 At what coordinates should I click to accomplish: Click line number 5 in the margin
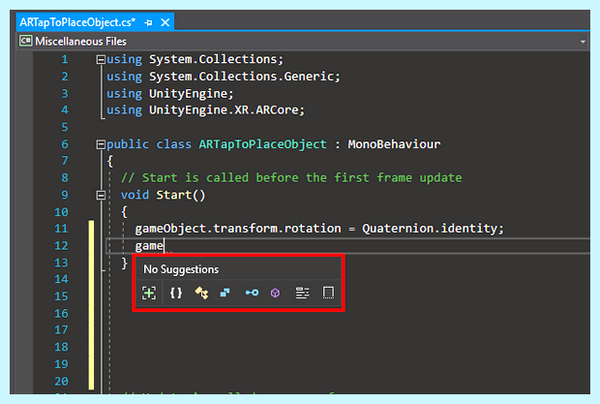pyautogui.click(x=65, y=127)
